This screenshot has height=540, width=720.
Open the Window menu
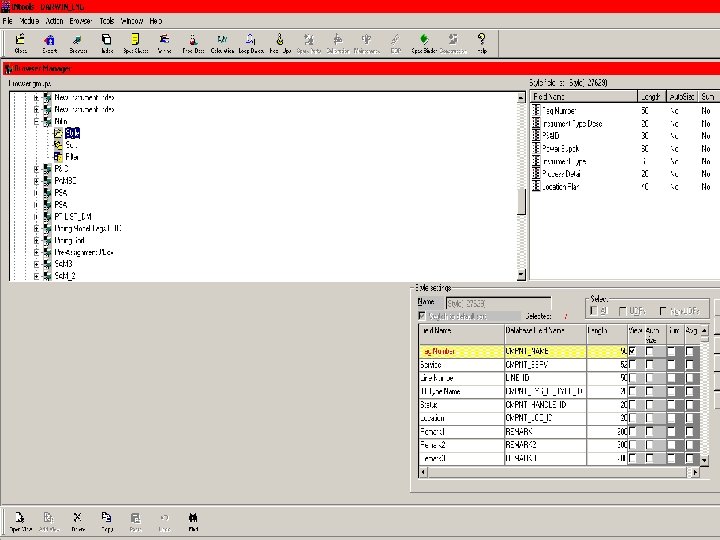pyautogui.click(x=132, y=21)
